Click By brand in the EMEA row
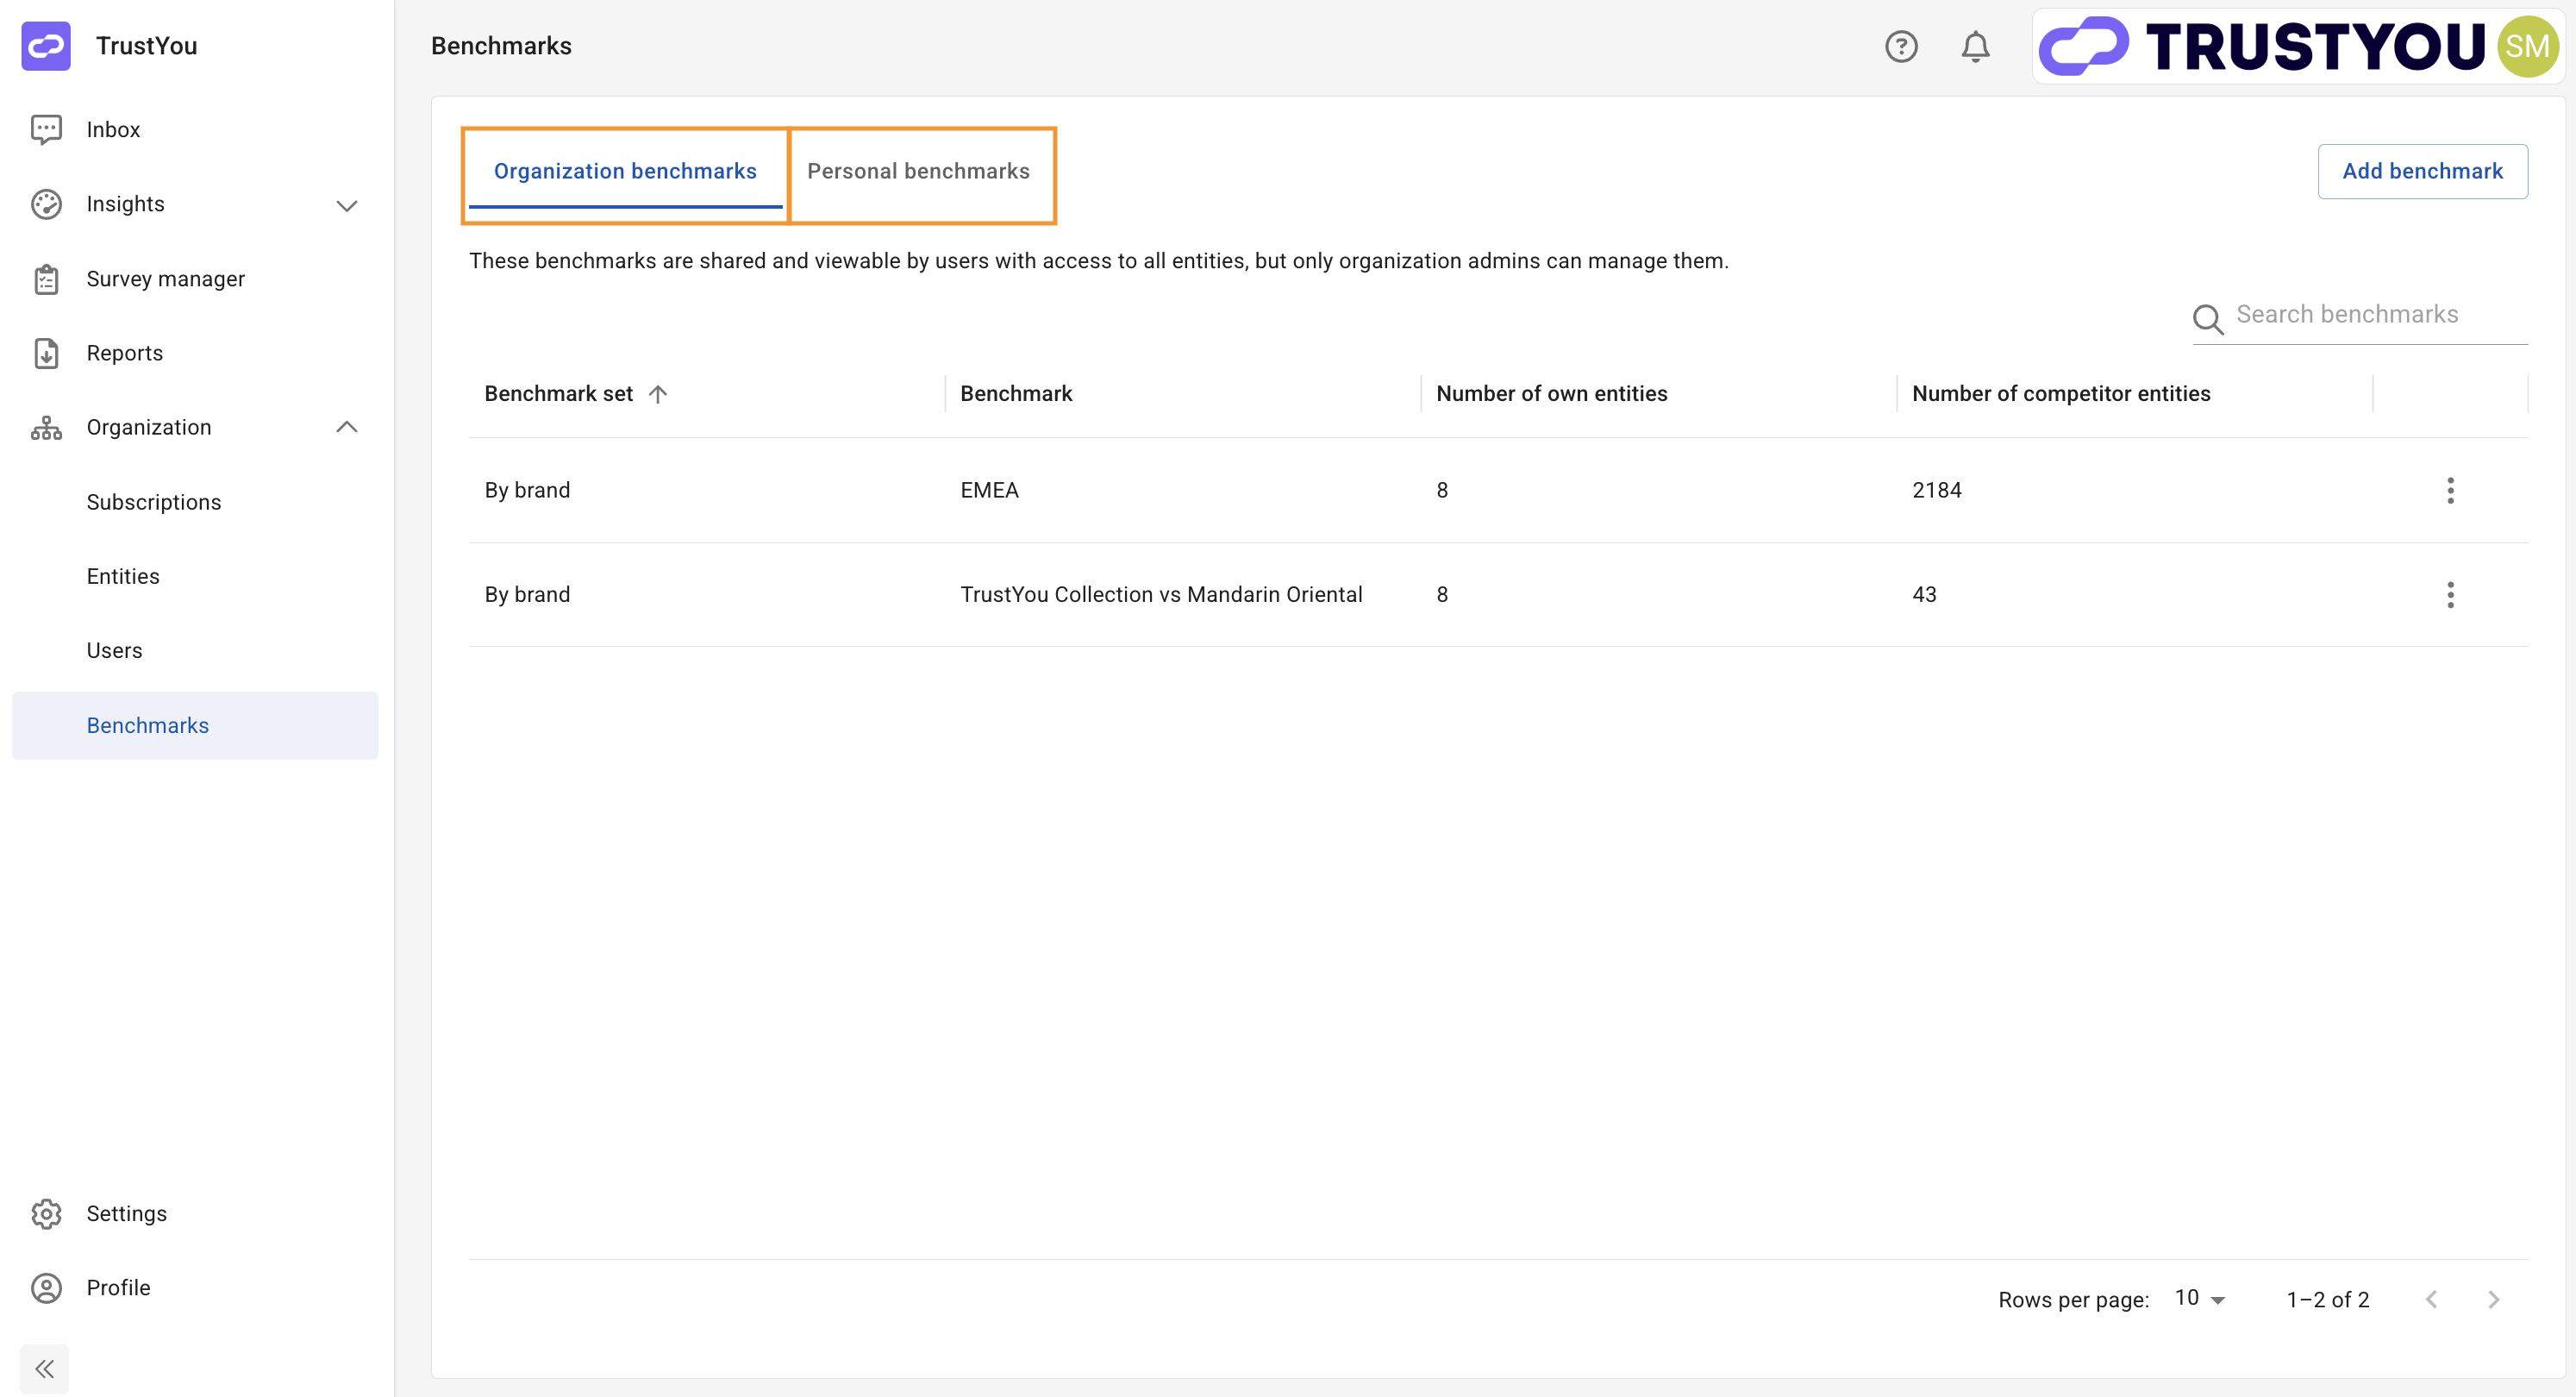This screenshot has width=2576, height=1397. pyautogui.click(x=527, y=490)
